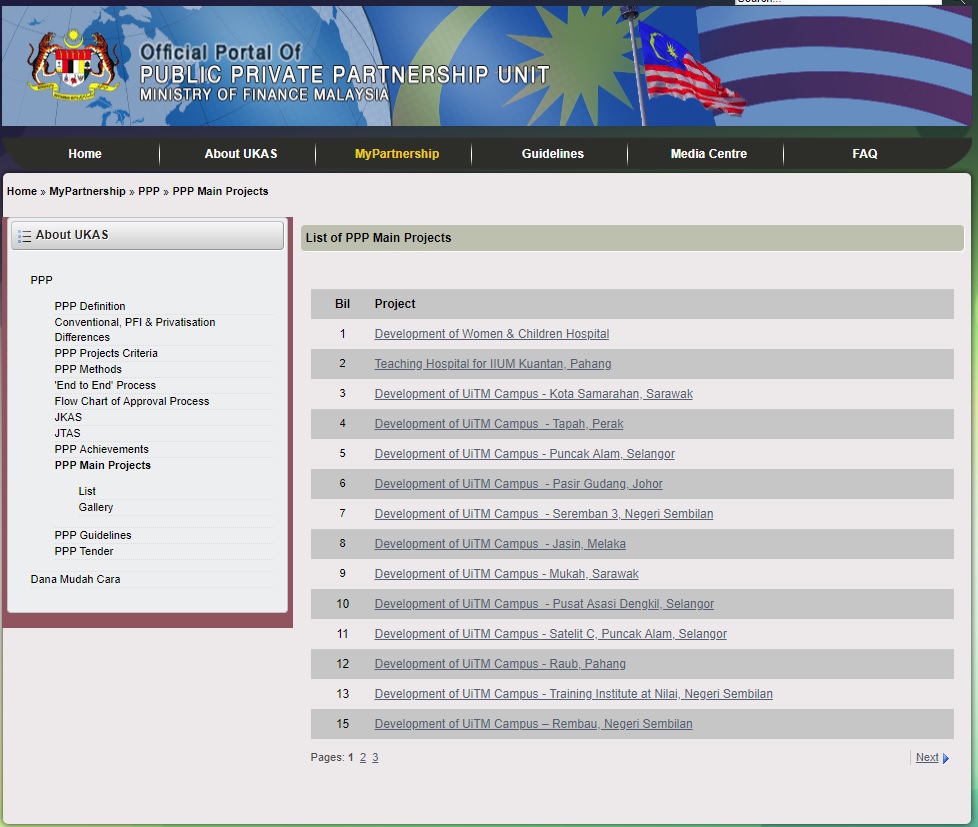The height and width of the screenshot is (827, 978).
Task: Select PPP Definition in the sidebar
Action: pos(90,306)
